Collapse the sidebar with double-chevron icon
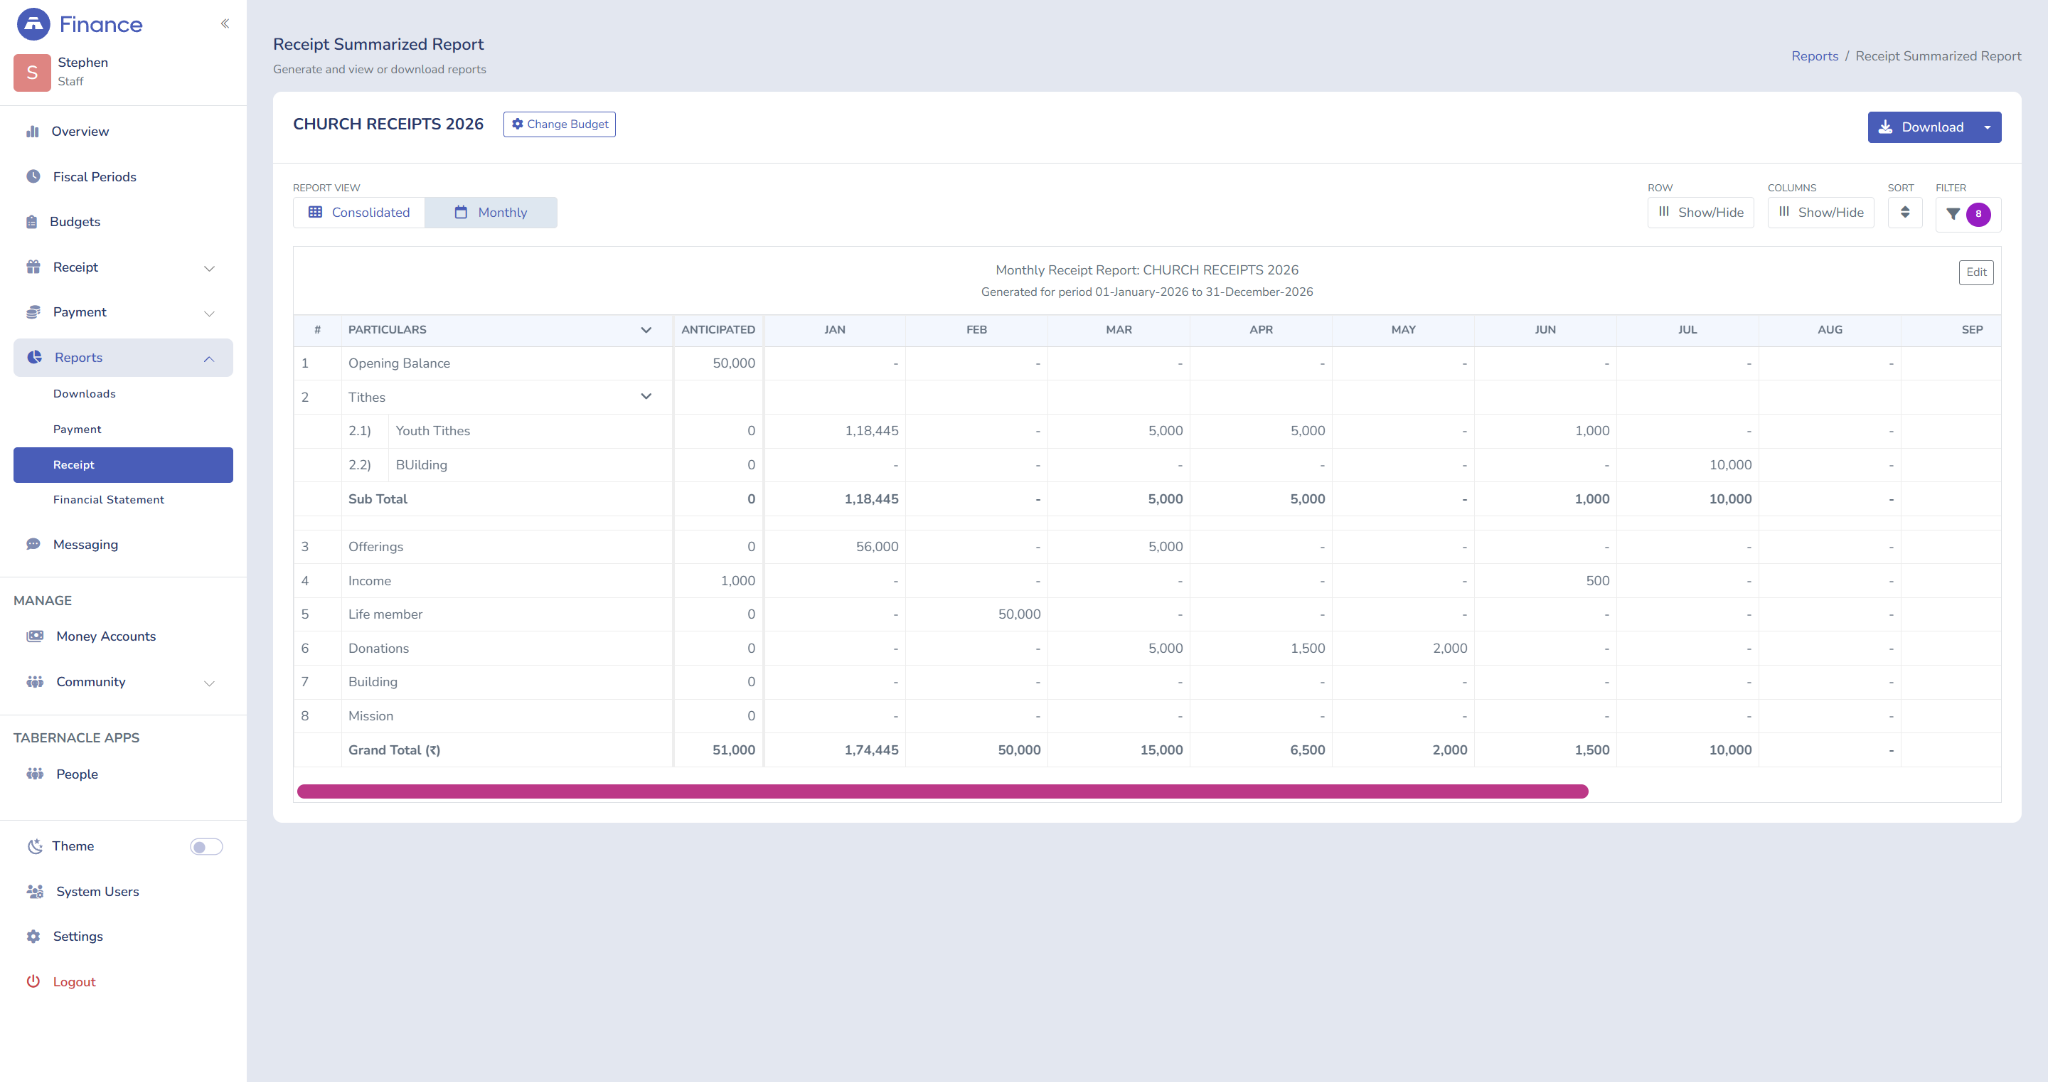2048x1082 pixels. point(225,23)
